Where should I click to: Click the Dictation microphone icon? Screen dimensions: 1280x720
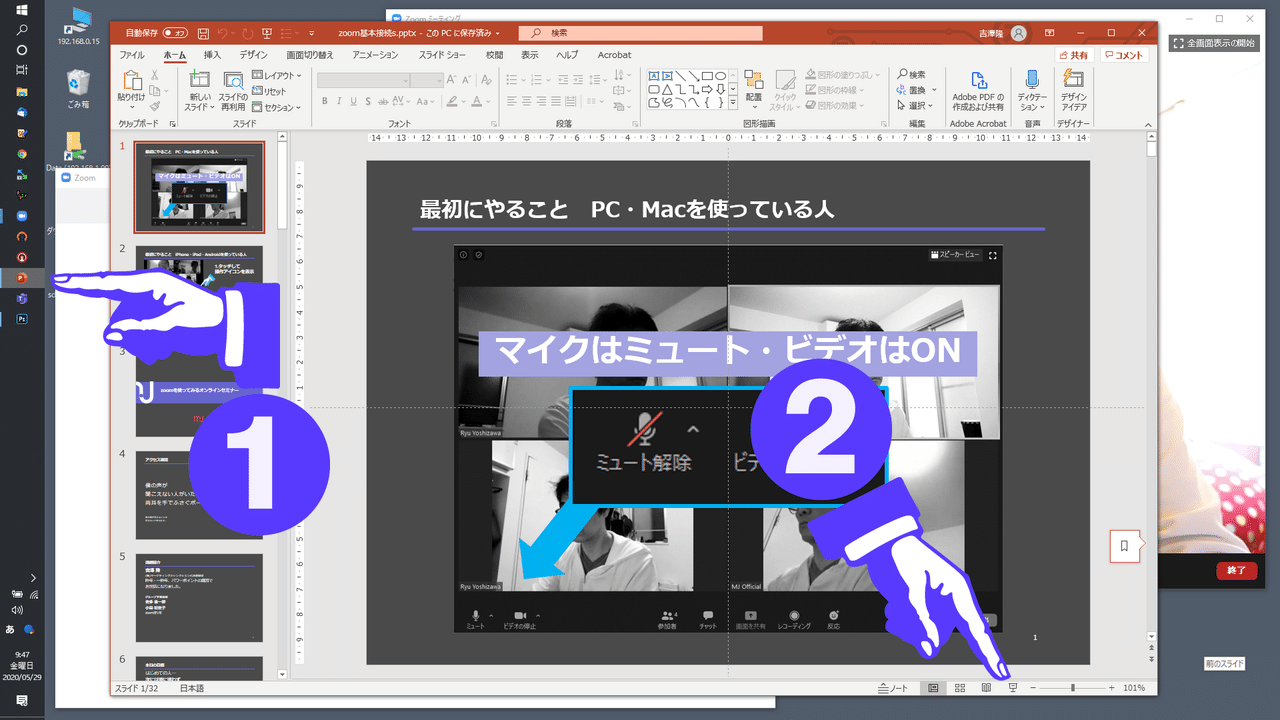click(x=1031, y=80)
